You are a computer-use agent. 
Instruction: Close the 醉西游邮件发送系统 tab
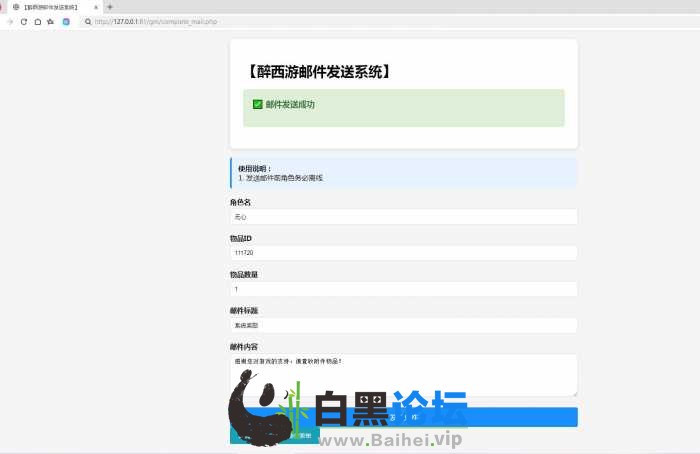click(x=96, y=6)
